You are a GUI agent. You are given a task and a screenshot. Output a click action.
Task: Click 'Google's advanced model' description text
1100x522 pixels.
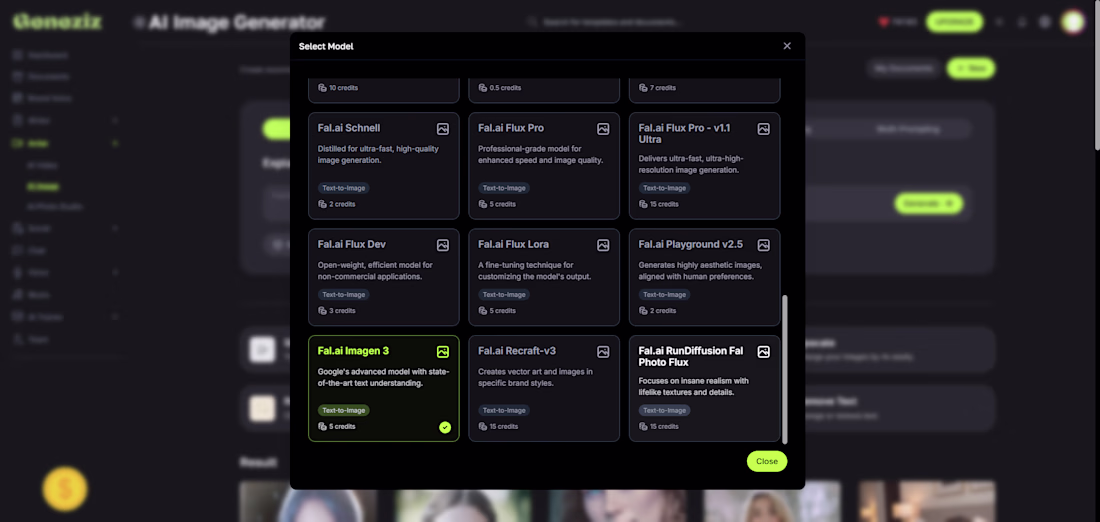384,377
